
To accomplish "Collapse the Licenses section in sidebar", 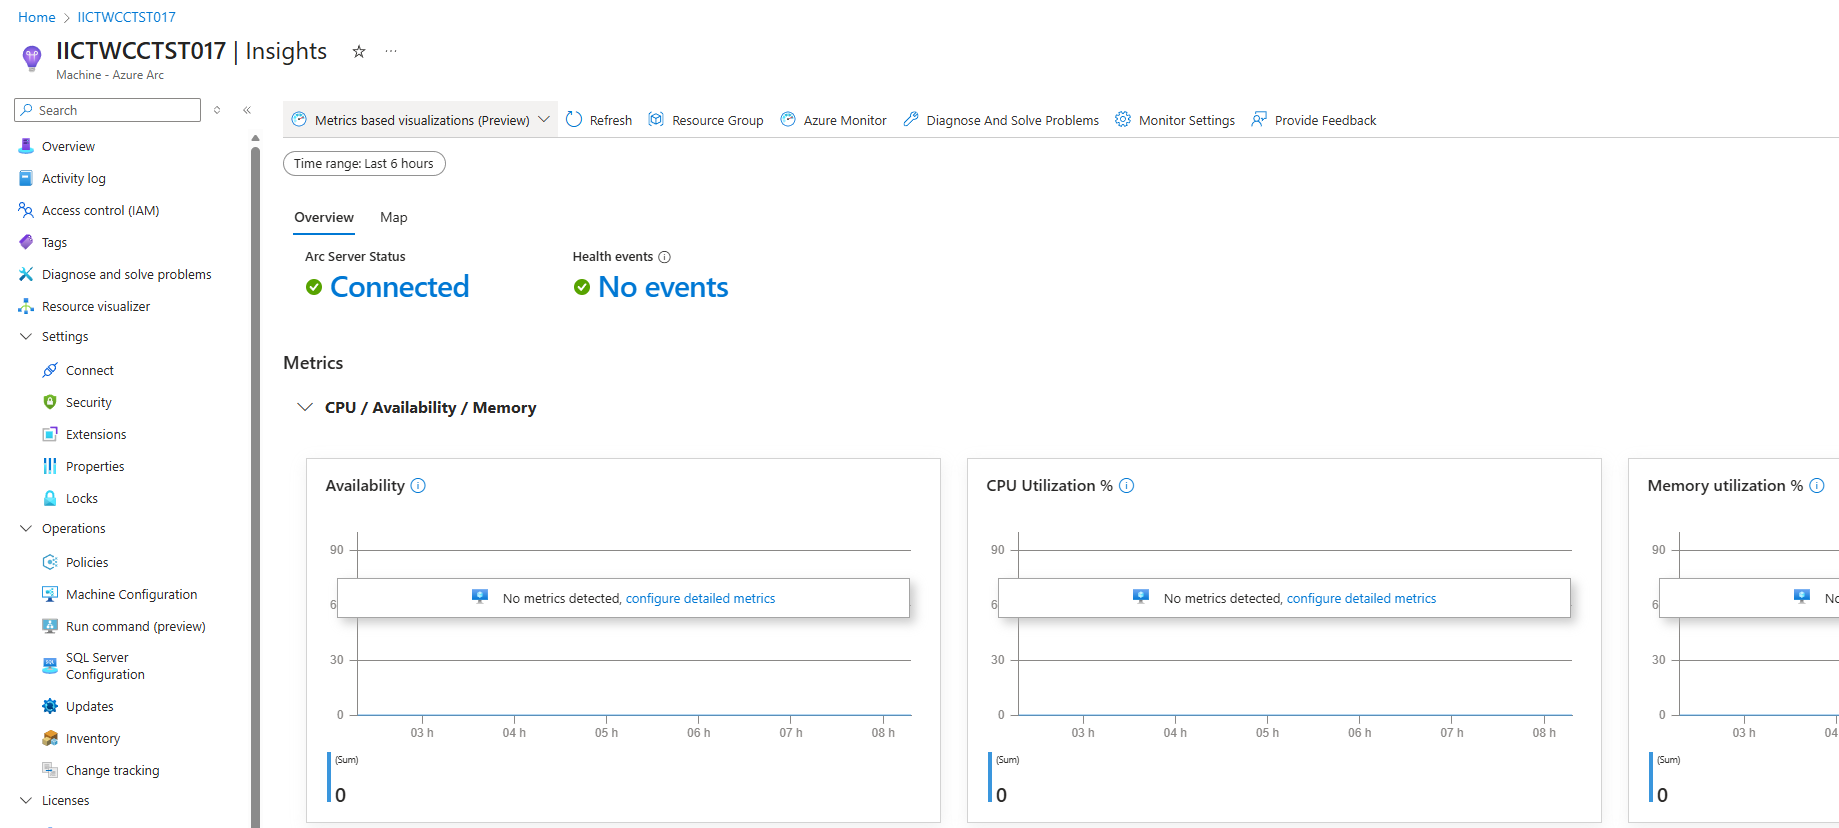I will coord(26,801).
